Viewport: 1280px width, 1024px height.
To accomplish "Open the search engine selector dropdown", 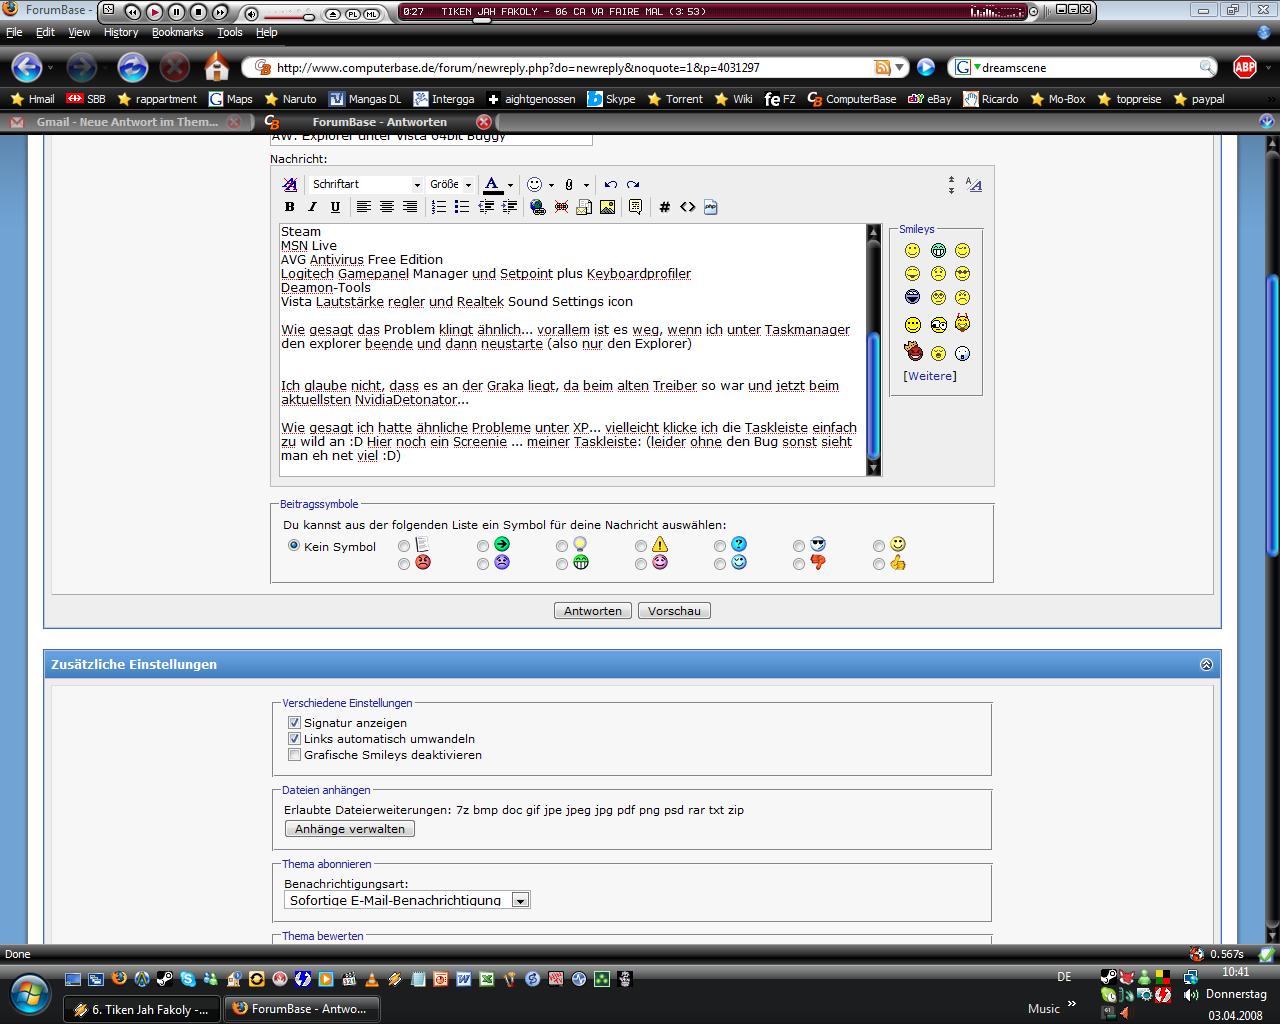I will (966, 67).
